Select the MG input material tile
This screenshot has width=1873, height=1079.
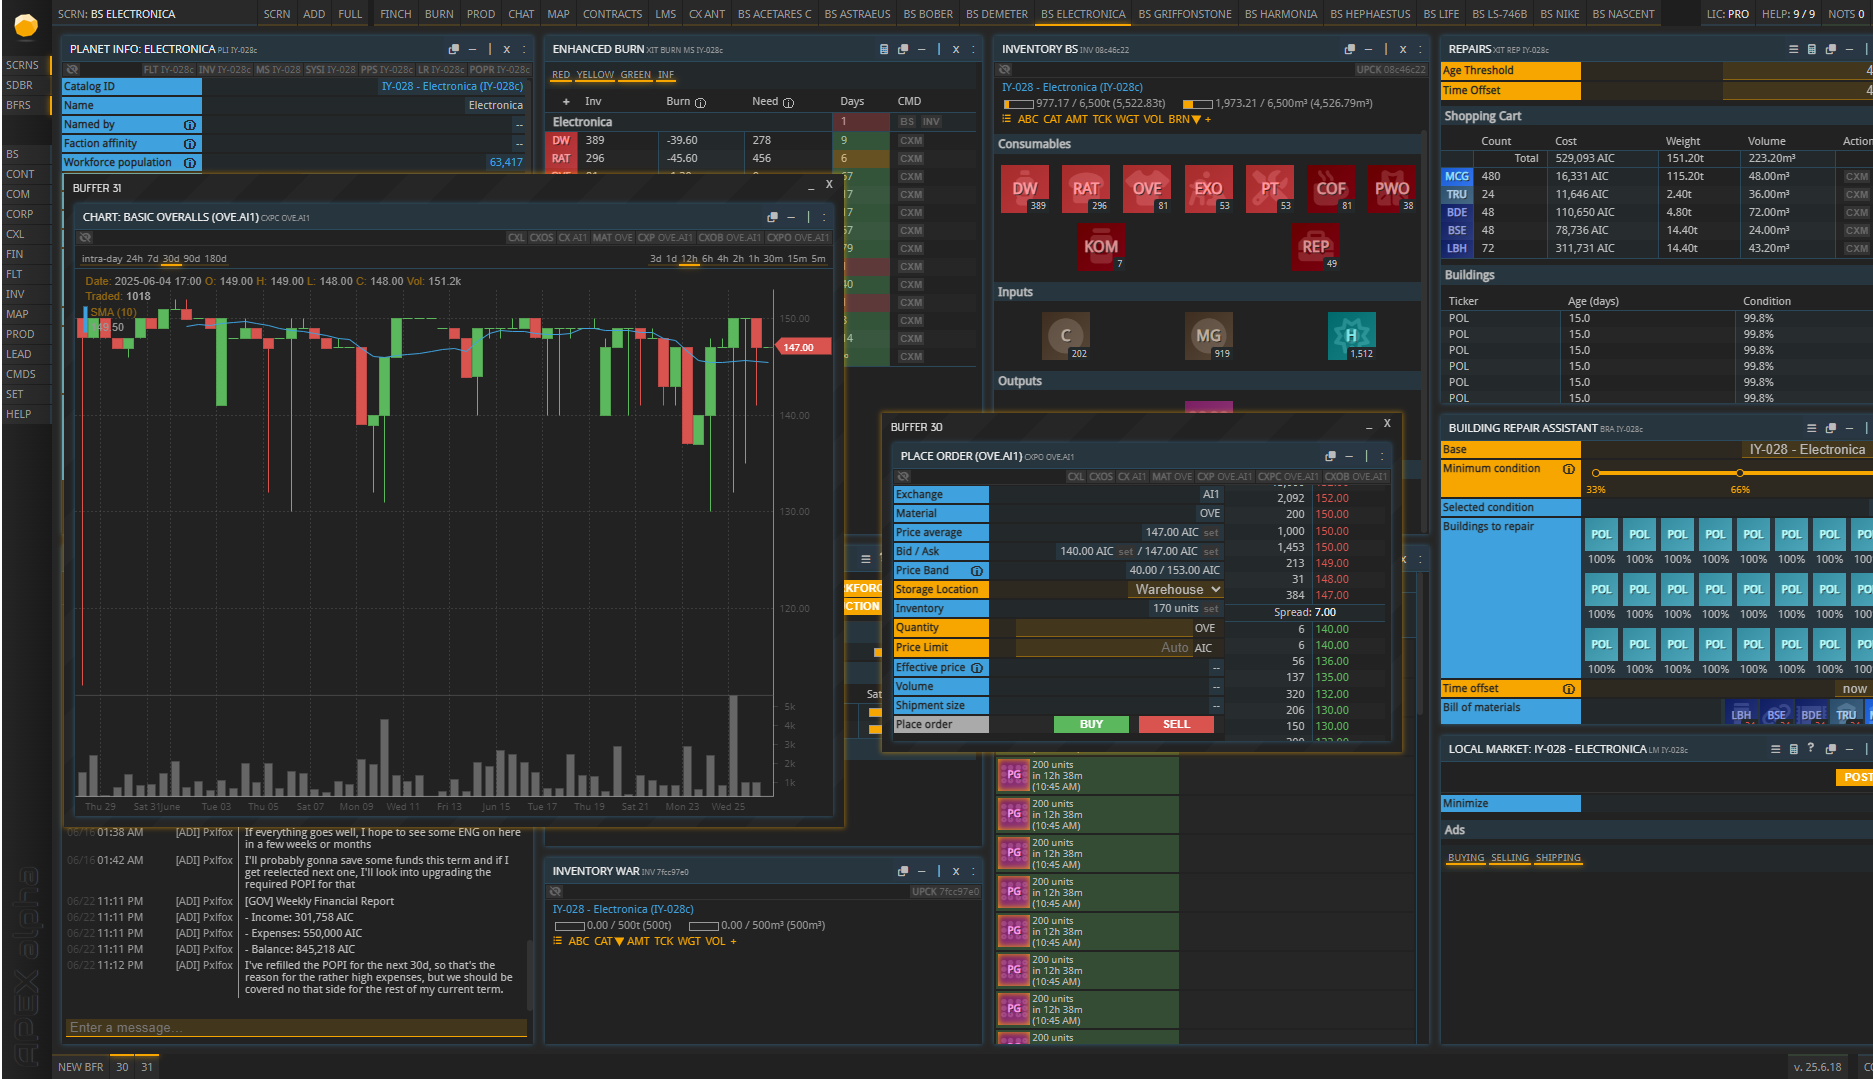click(1209, 336)
